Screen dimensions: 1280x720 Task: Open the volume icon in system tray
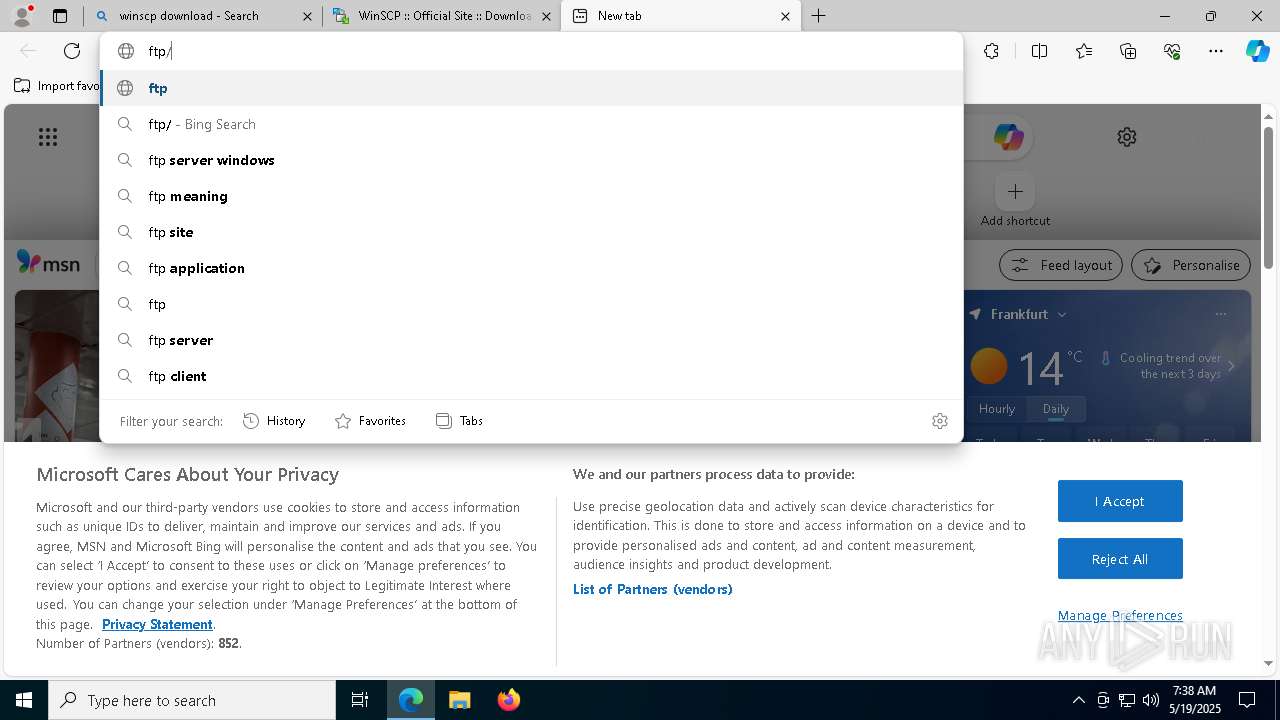1151,700
